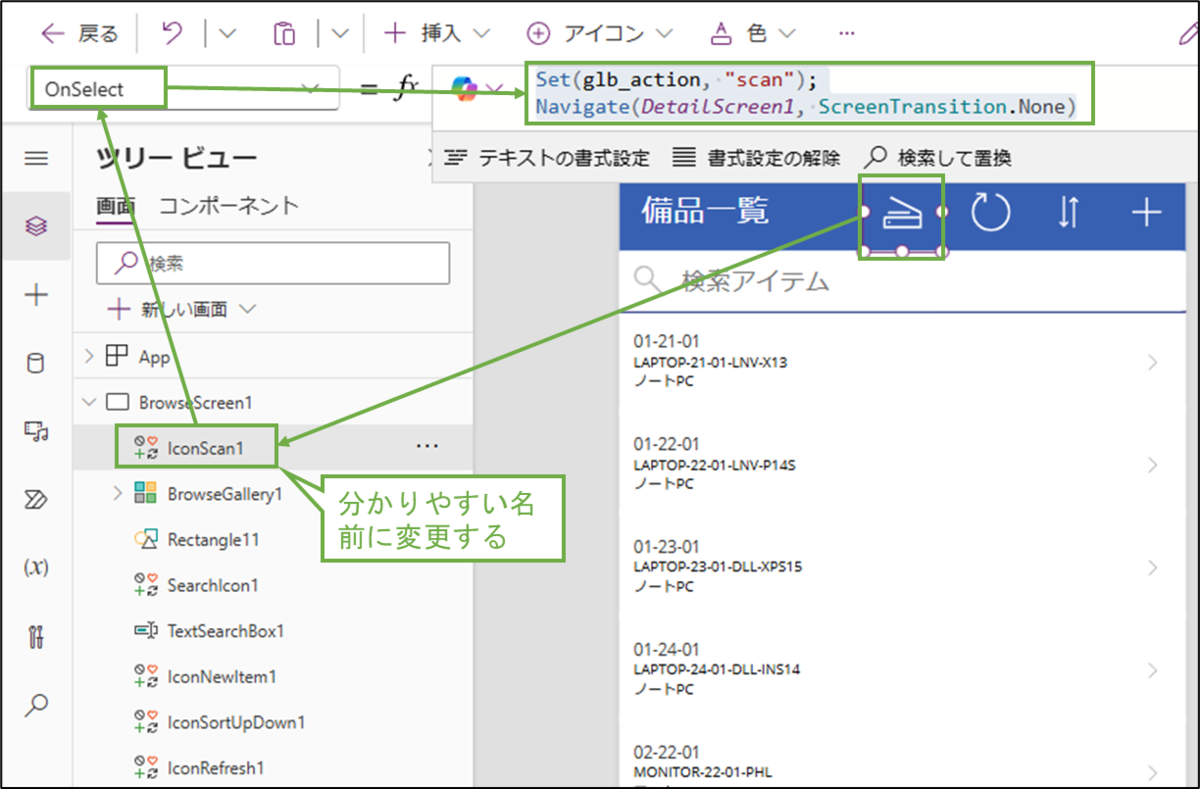The image size is (1200, 789).
Task: Select gallery item 01-22-01
Action: tap(903, 465)
